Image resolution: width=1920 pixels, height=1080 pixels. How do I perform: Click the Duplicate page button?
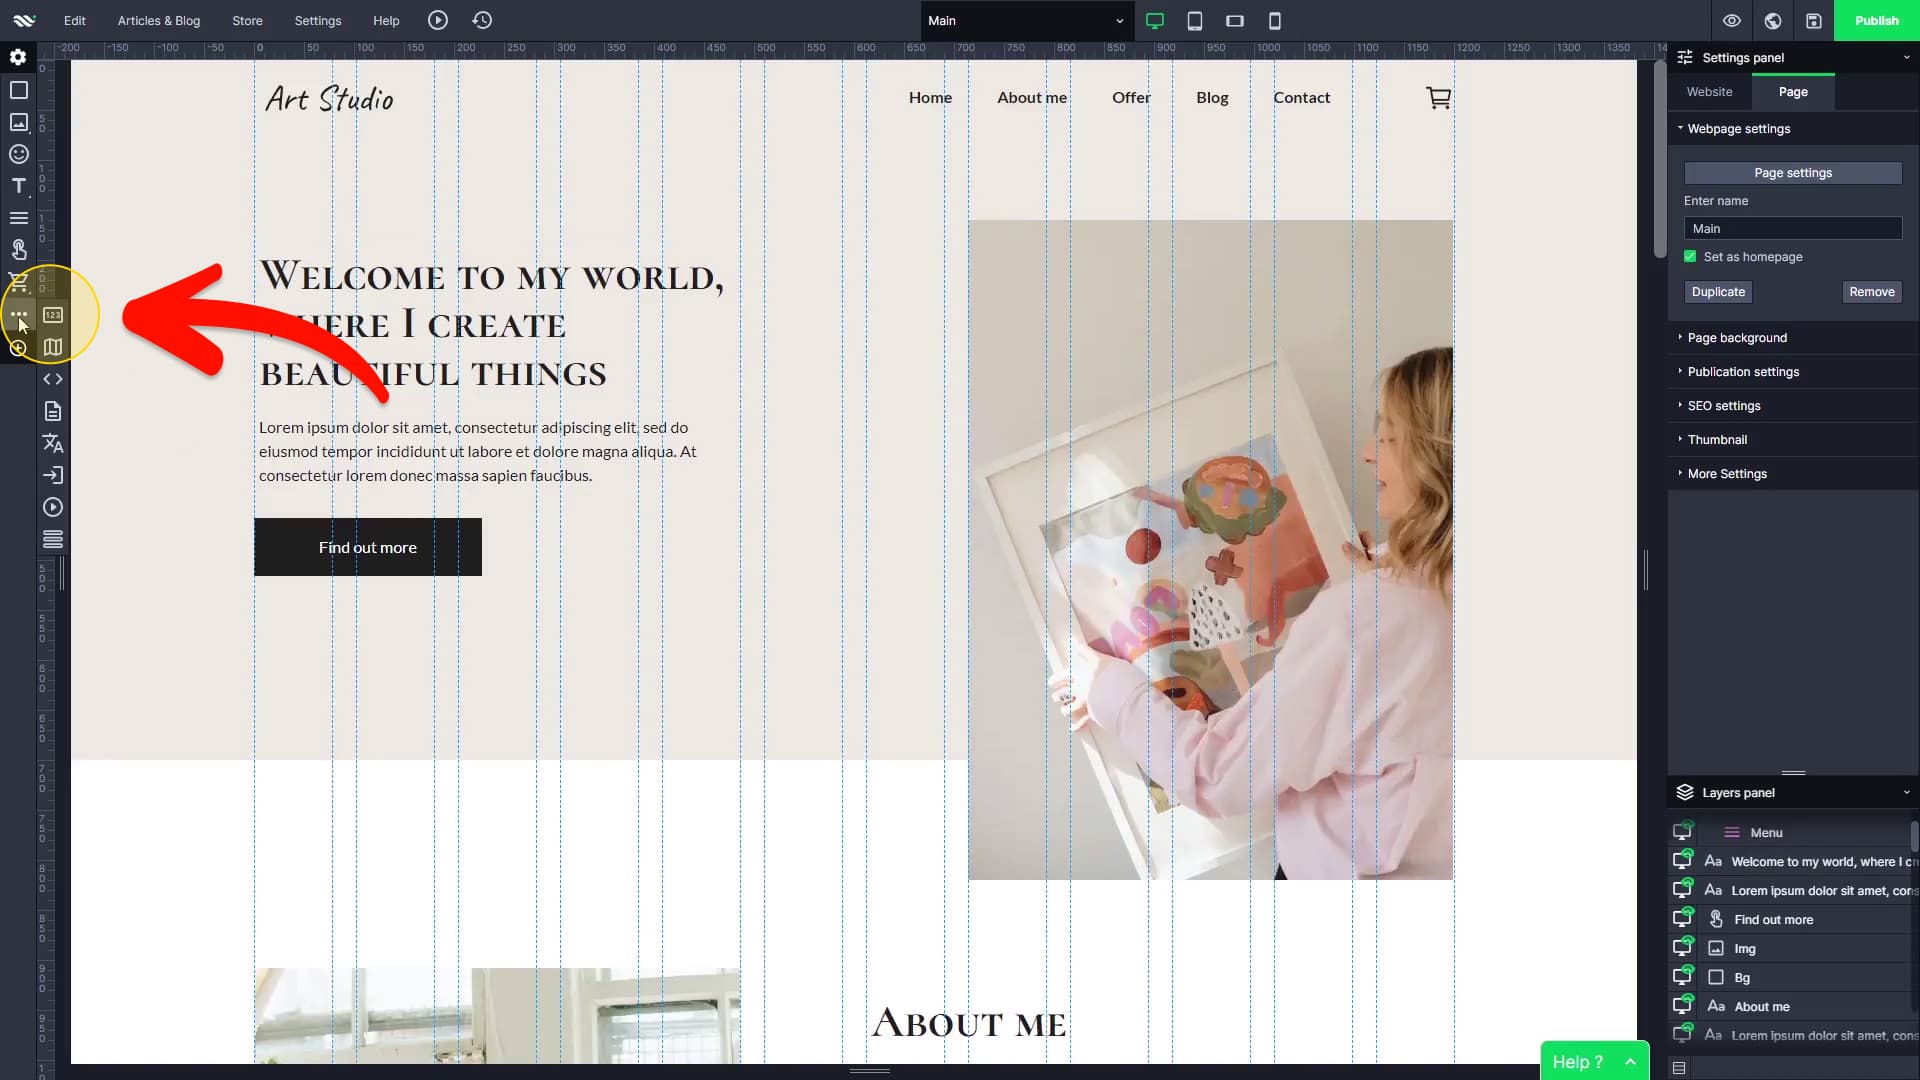click(1718, 292)
